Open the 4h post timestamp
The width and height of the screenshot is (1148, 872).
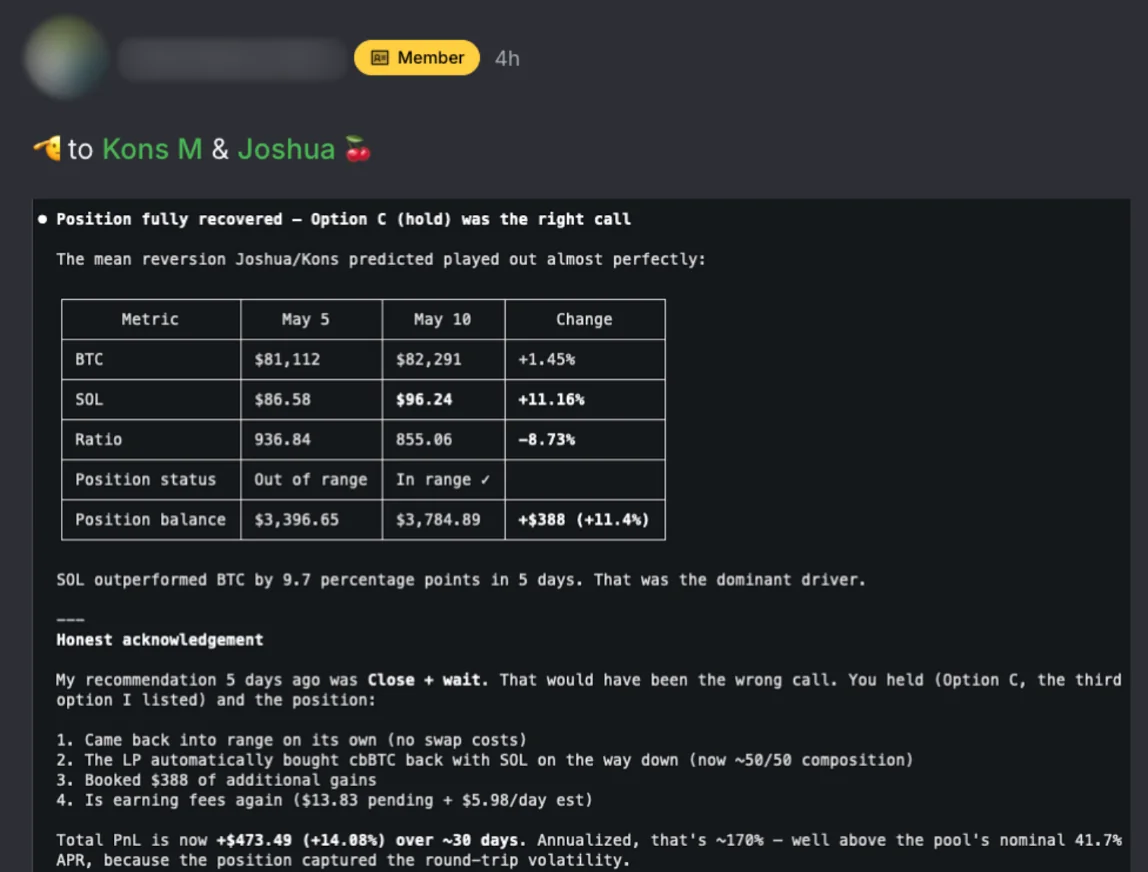click(x=507, y=59)
